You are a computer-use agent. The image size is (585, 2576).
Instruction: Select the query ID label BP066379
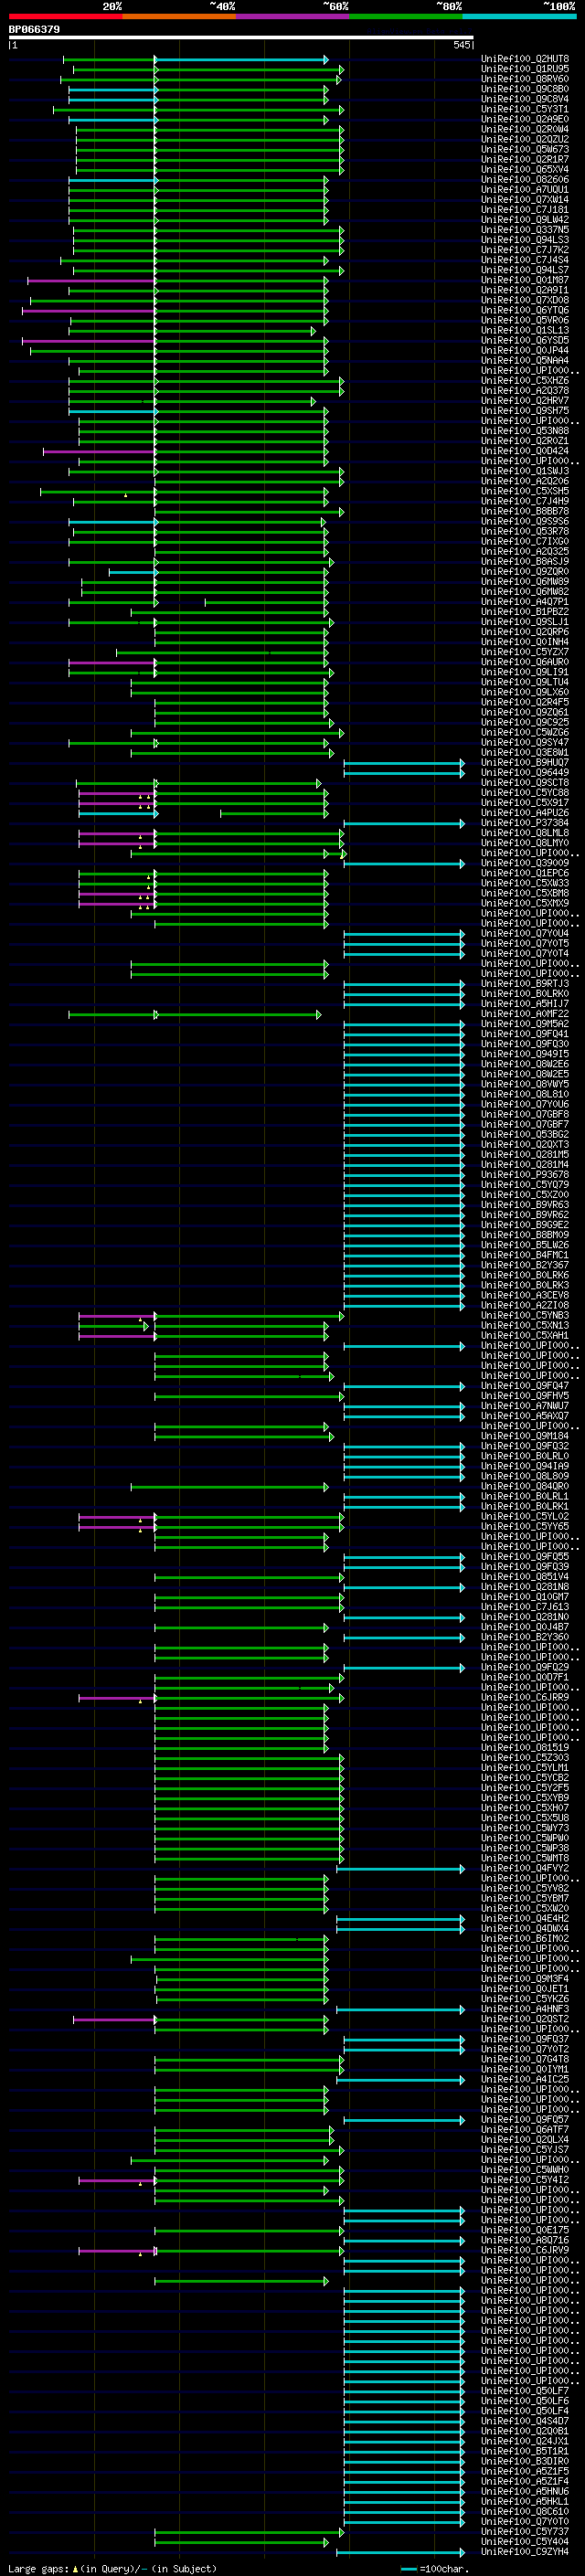(34, 29)
